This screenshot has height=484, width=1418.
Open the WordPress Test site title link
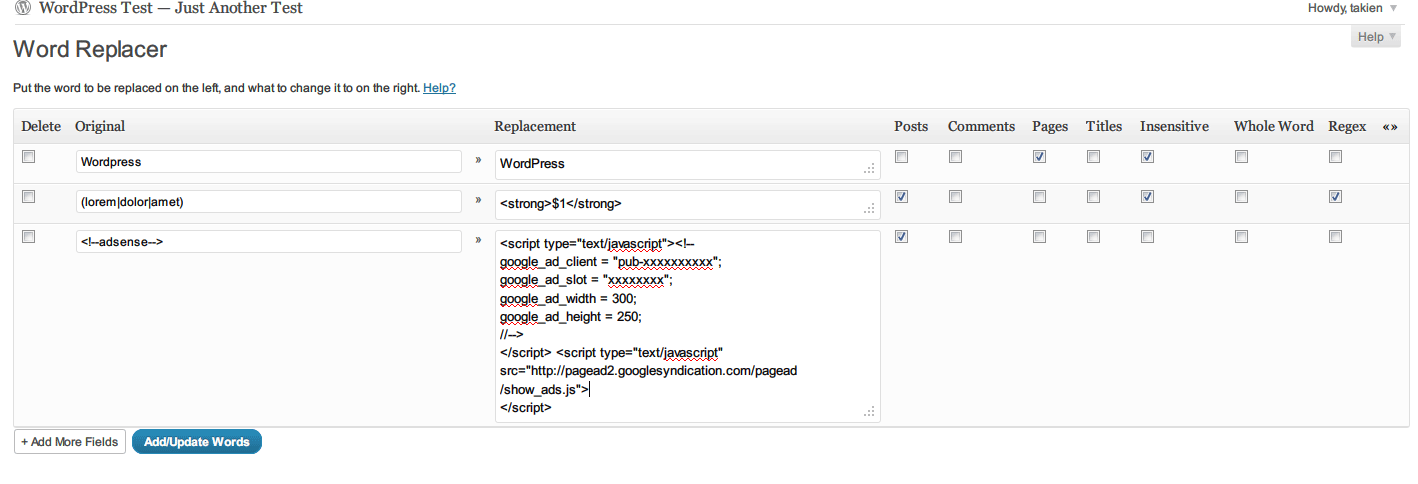coord(170,9)
